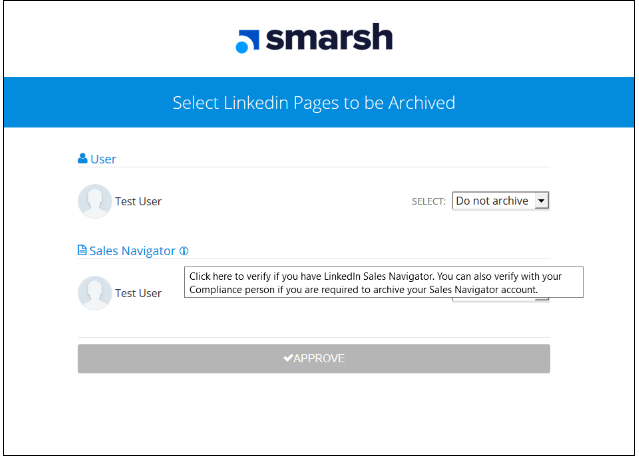Click the checkmark icon on Approve button
Screen dimensions: 639x459
[288, 358]
